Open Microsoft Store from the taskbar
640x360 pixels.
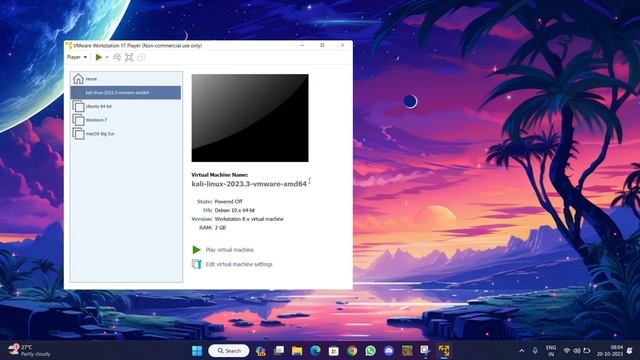coord(333,351)
